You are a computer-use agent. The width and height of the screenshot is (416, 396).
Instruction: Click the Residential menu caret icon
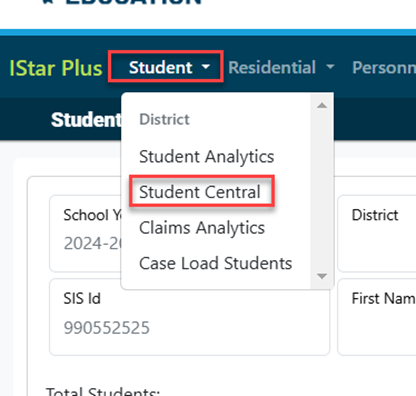coord(330,67)
